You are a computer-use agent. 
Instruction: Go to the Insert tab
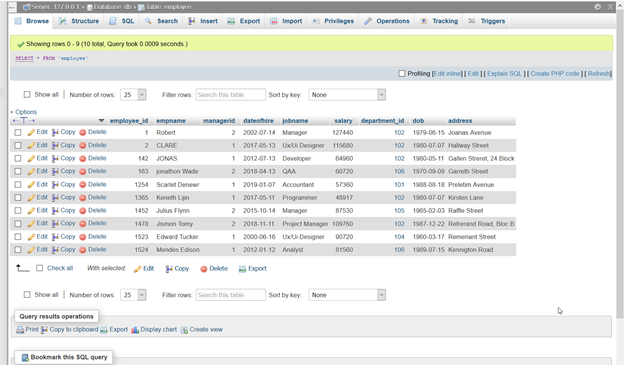point(203,21)
